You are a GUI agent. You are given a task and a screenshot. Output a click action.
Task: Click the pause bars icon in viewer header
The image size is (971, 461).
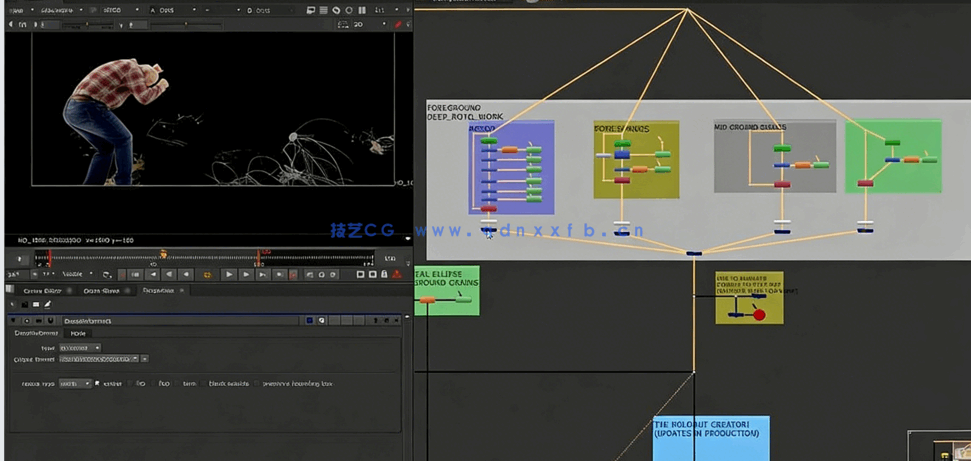pos(362,10)
